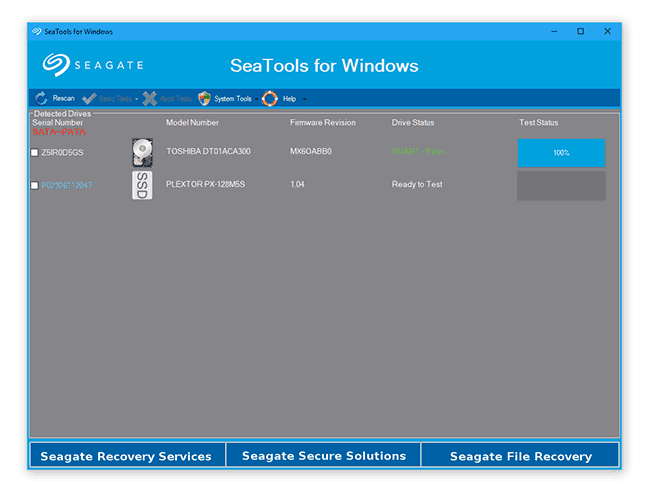Viewport: 650px width, 488px height.
Task: Open Seagate File Recovery
Action: 521,455
